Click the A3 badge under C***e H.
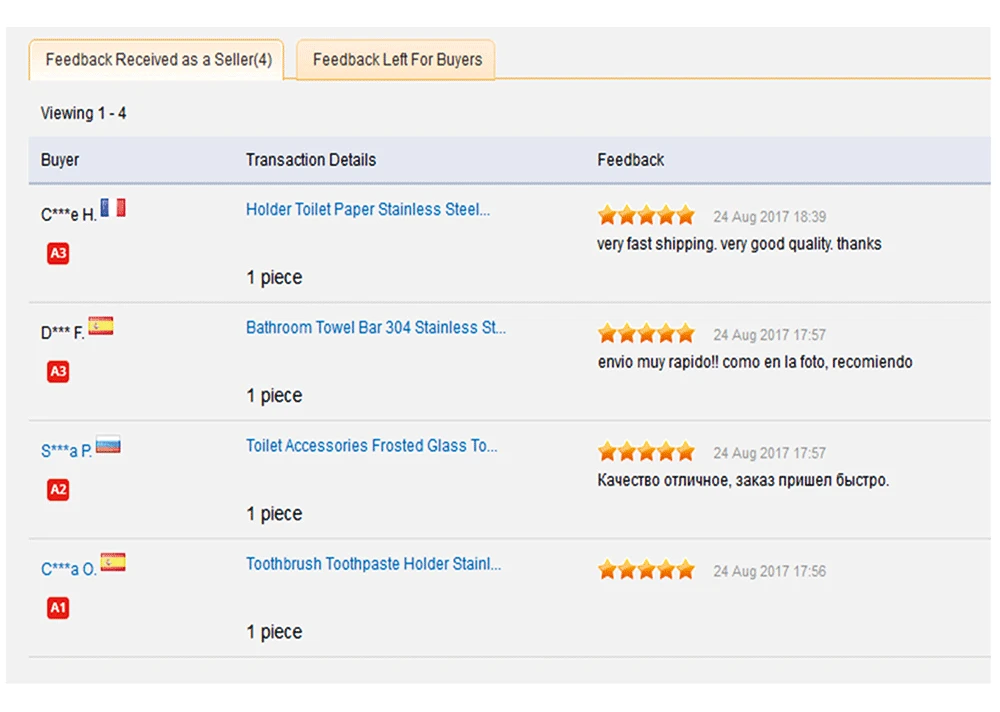 58,254
